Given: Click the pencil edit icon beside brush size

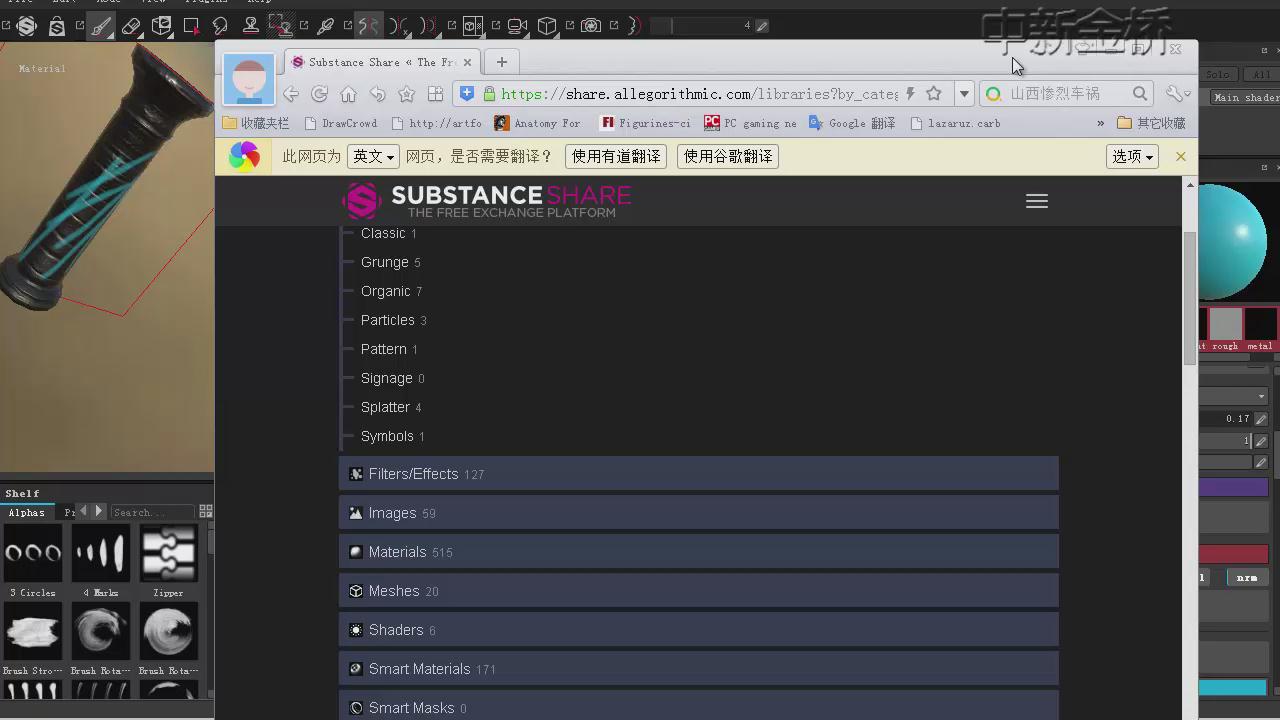Looking at the screenshot, I should click(762, 26).
